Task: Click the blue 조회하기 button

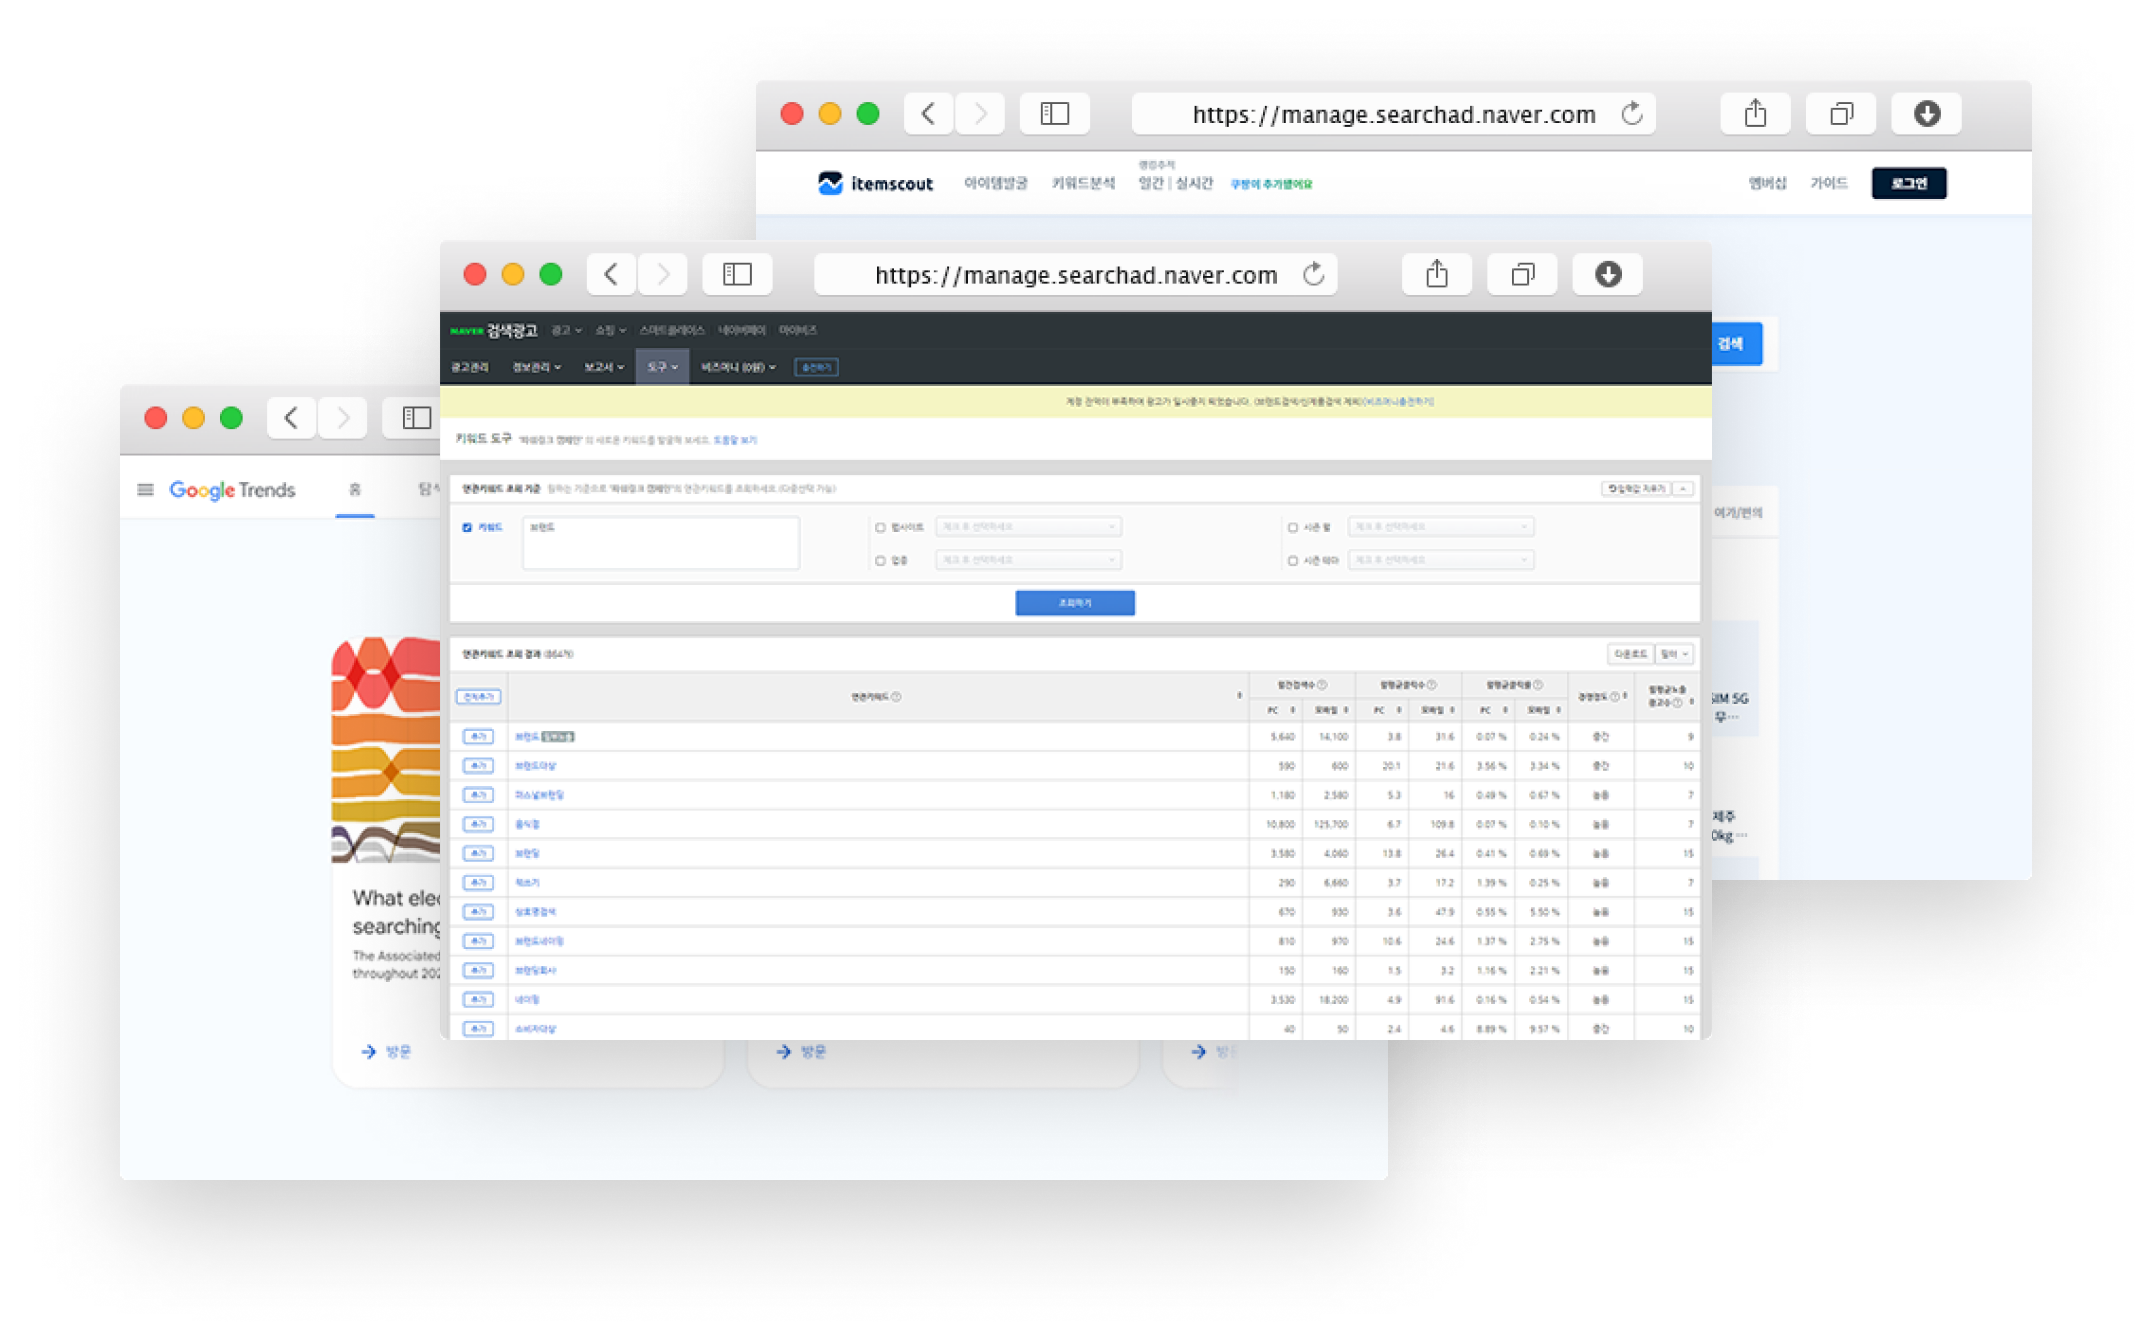Action: (x=1074, y=603)
